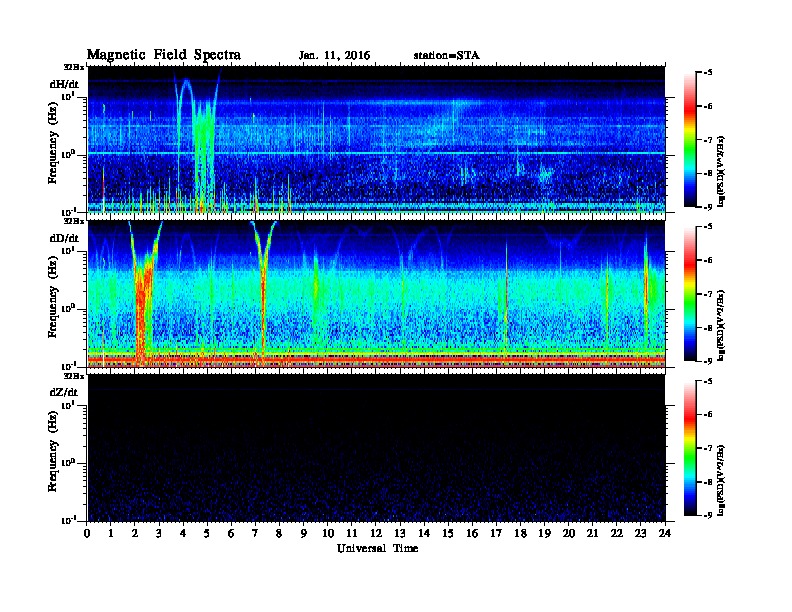Click hour 12 on the Universal Time axis

click(x=376, y=533)
